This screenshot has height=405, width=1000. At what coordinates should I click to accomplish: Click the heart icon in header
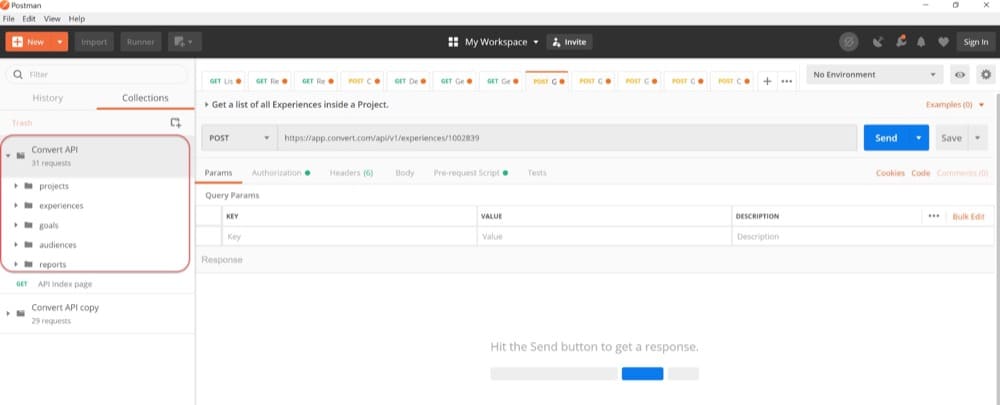point(943,42)
